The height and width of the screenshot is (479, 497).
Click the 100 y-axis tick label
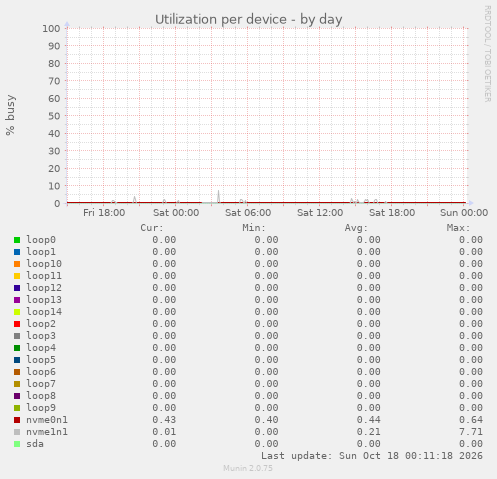click(51, 28)
